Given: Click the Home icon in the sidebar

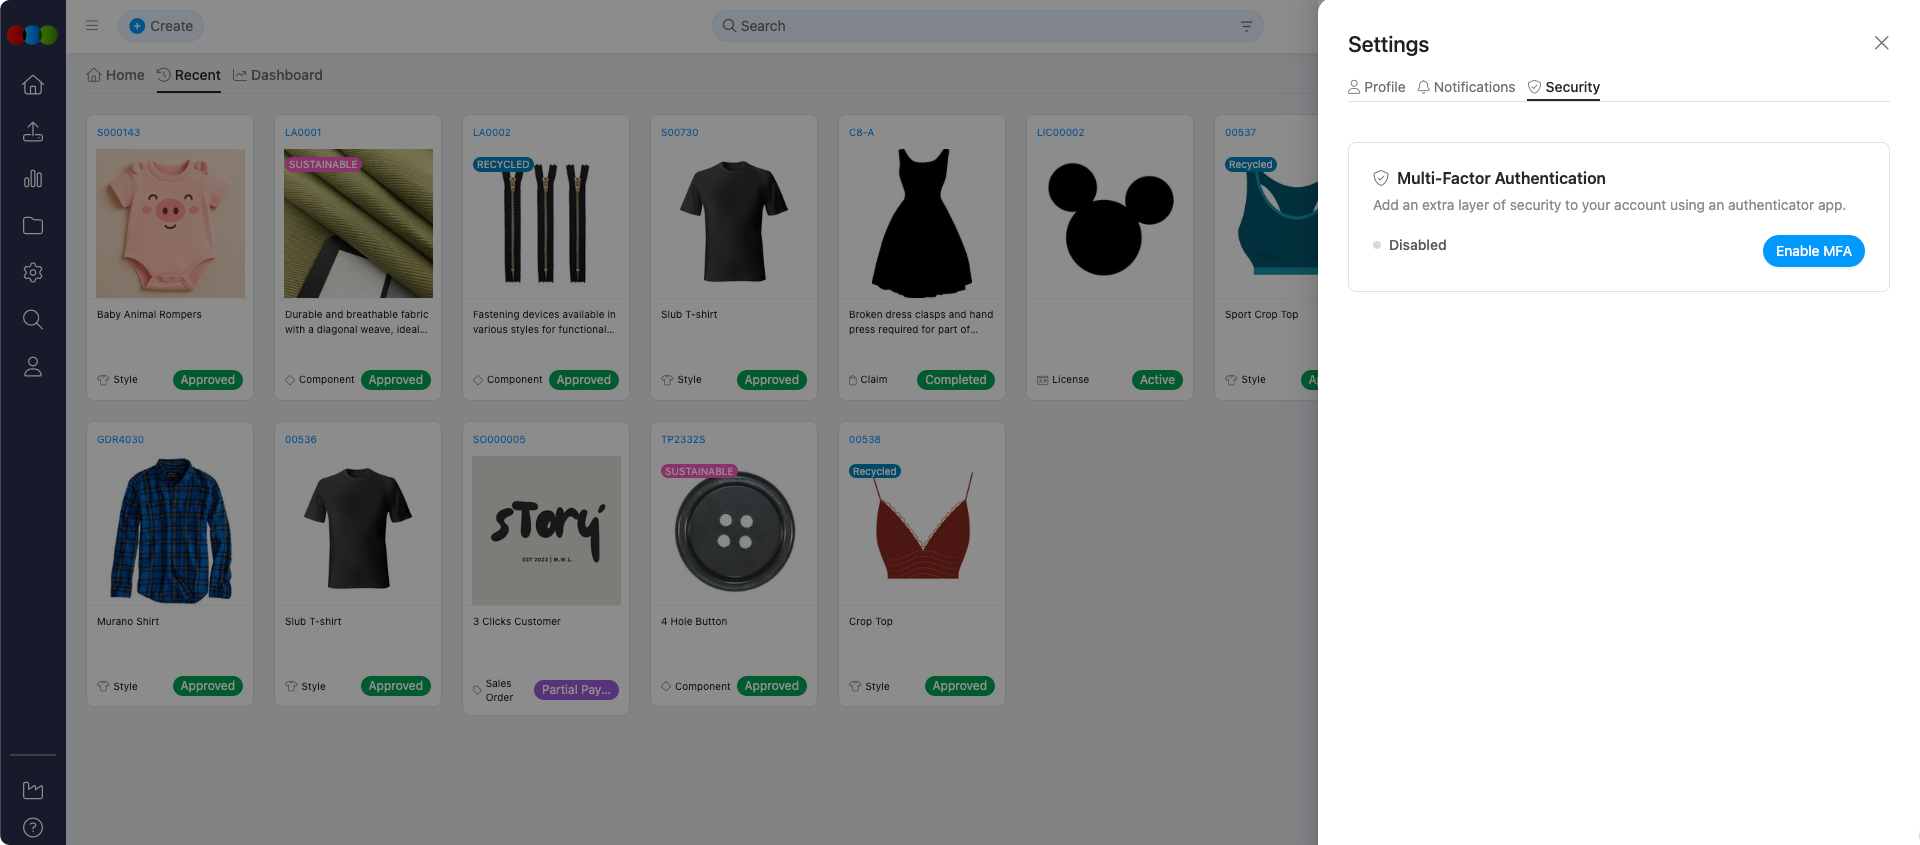Looking at the screenshot, I should pyautogui.click(x=33, y=85).
